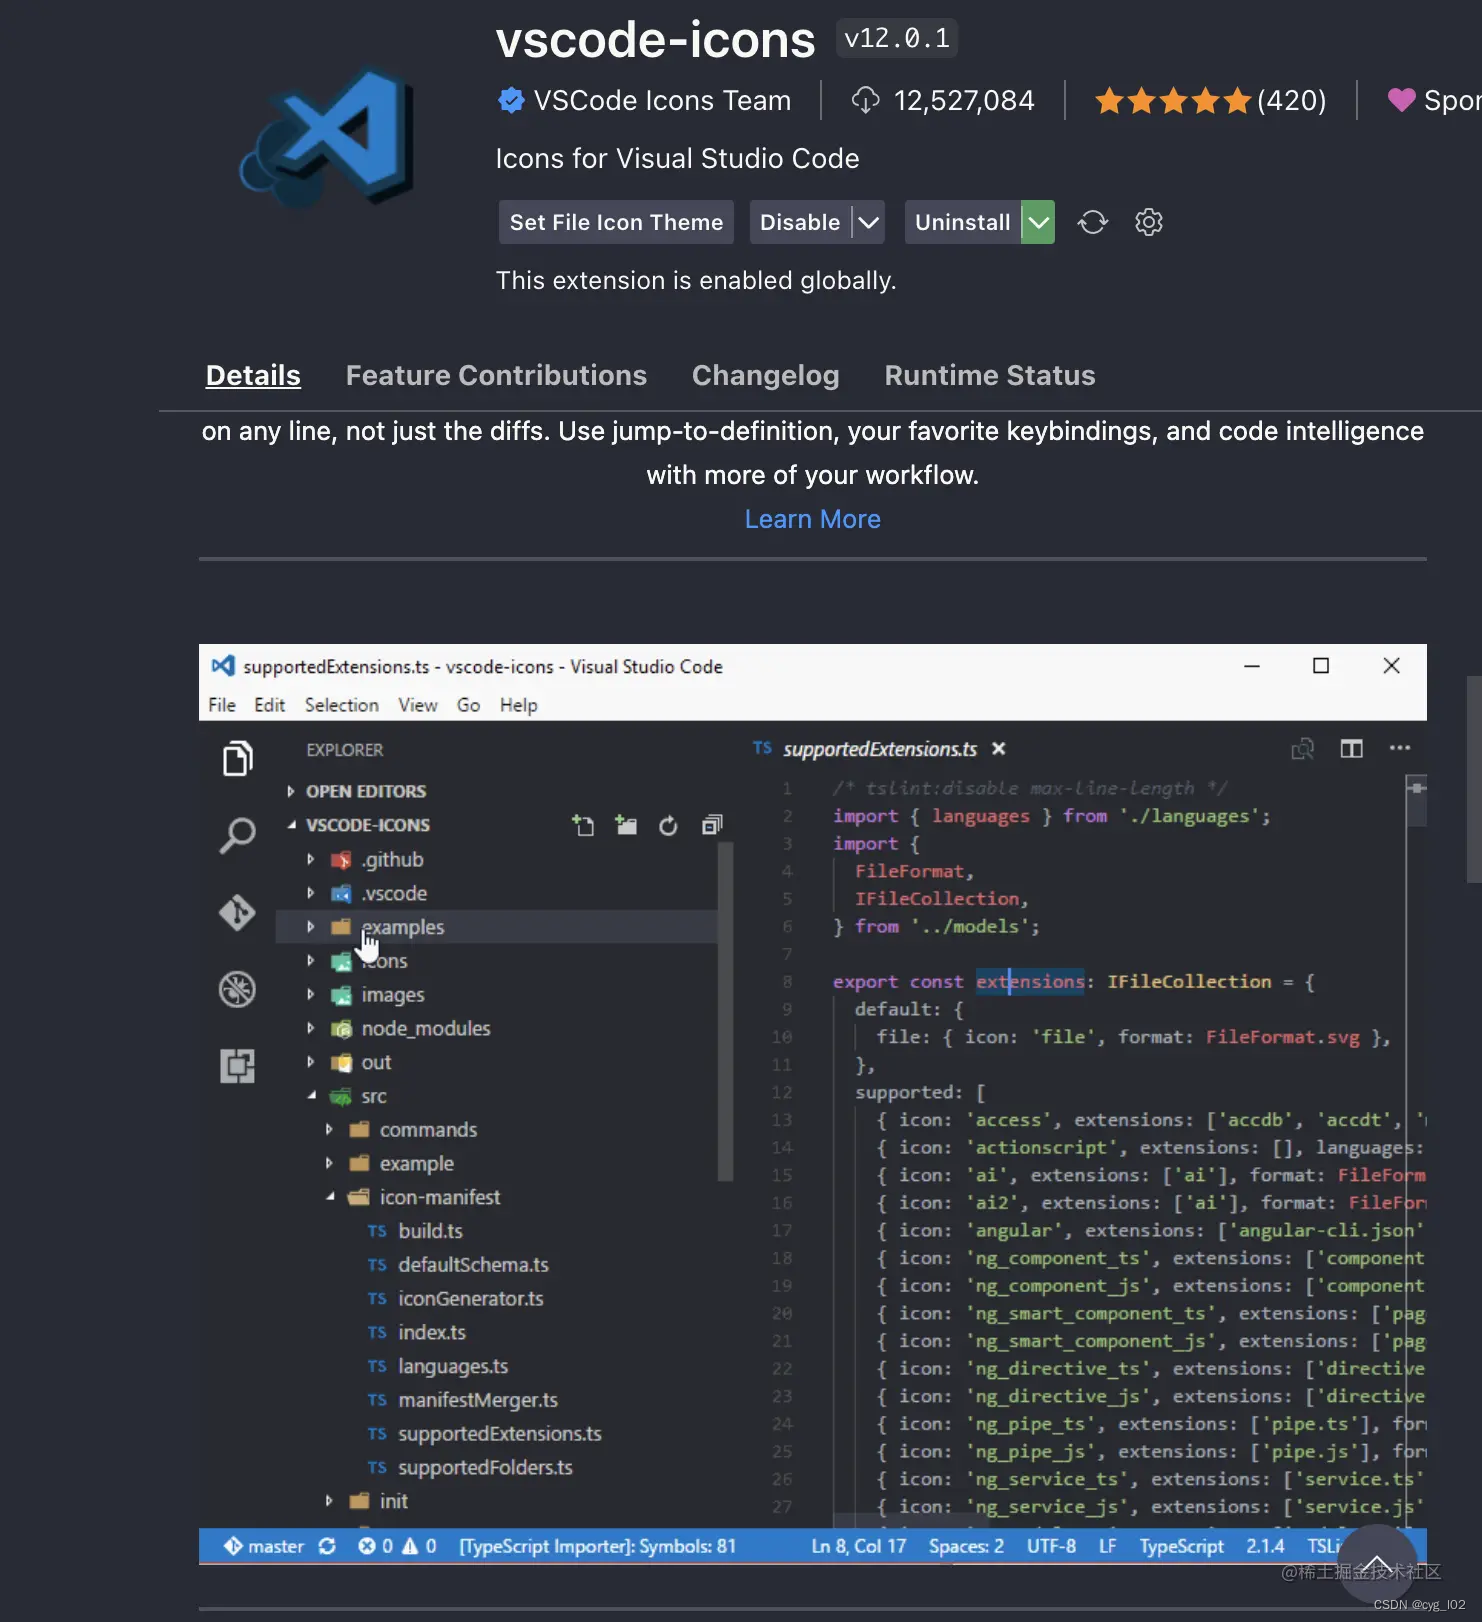Click the vscode-icons extension logo
Image resolution: width=1482 pixels, height=1622 pixels.
click(327, 137)
